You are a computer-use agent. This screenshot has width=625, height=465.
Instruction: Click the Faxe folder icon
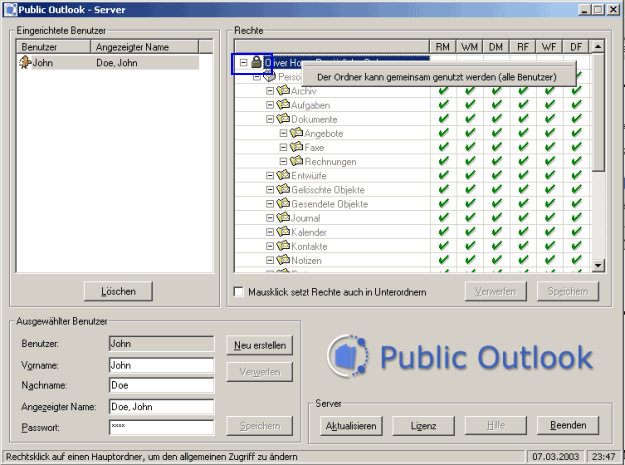pos(296,147)
